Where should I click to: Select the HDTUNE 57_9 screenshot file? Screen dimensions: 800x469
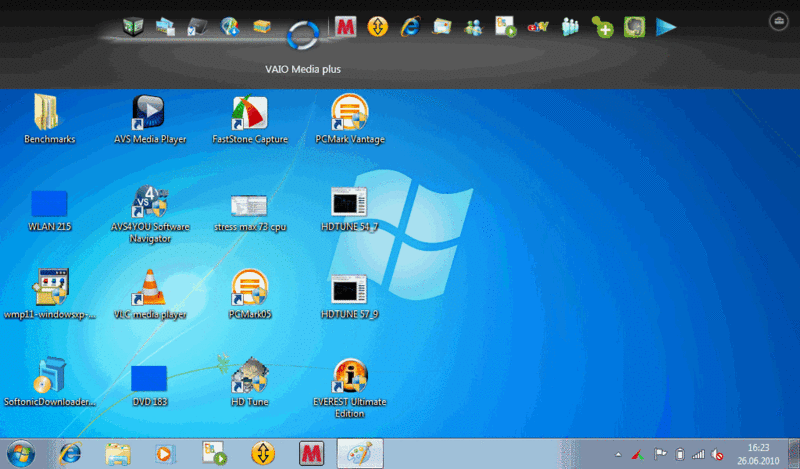click(349, 297)
